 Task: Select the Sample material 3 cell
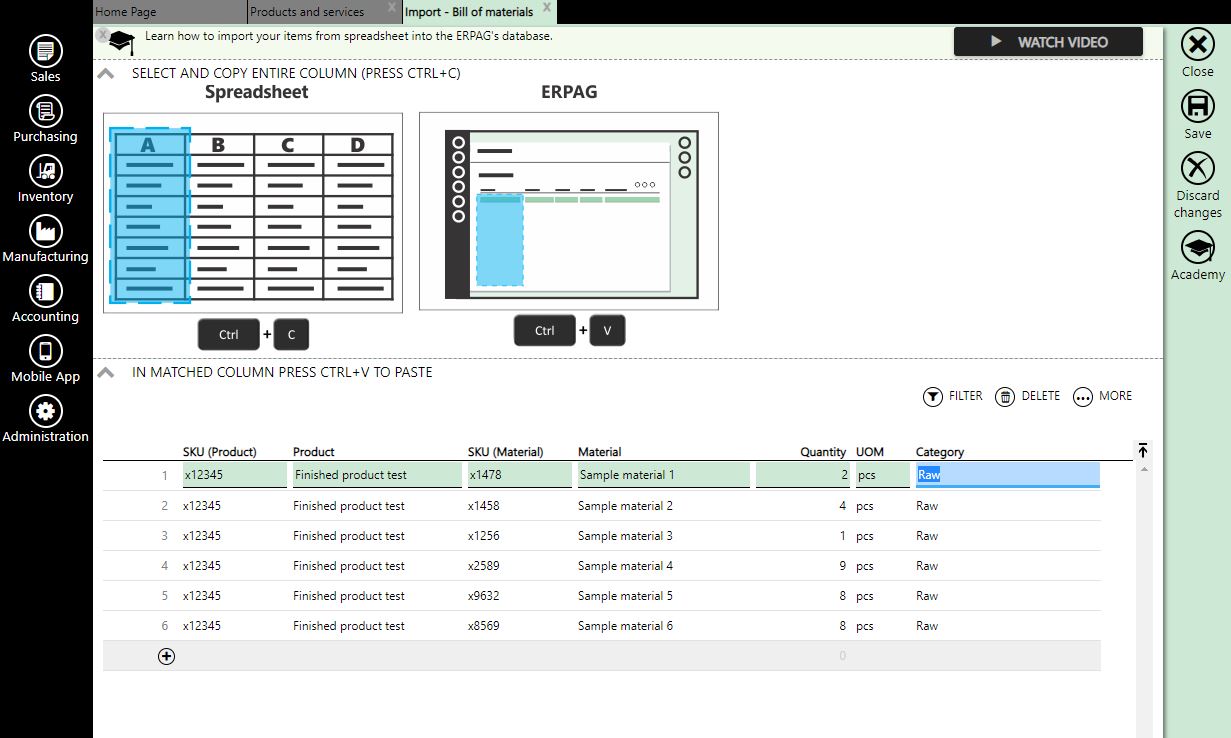626,536
